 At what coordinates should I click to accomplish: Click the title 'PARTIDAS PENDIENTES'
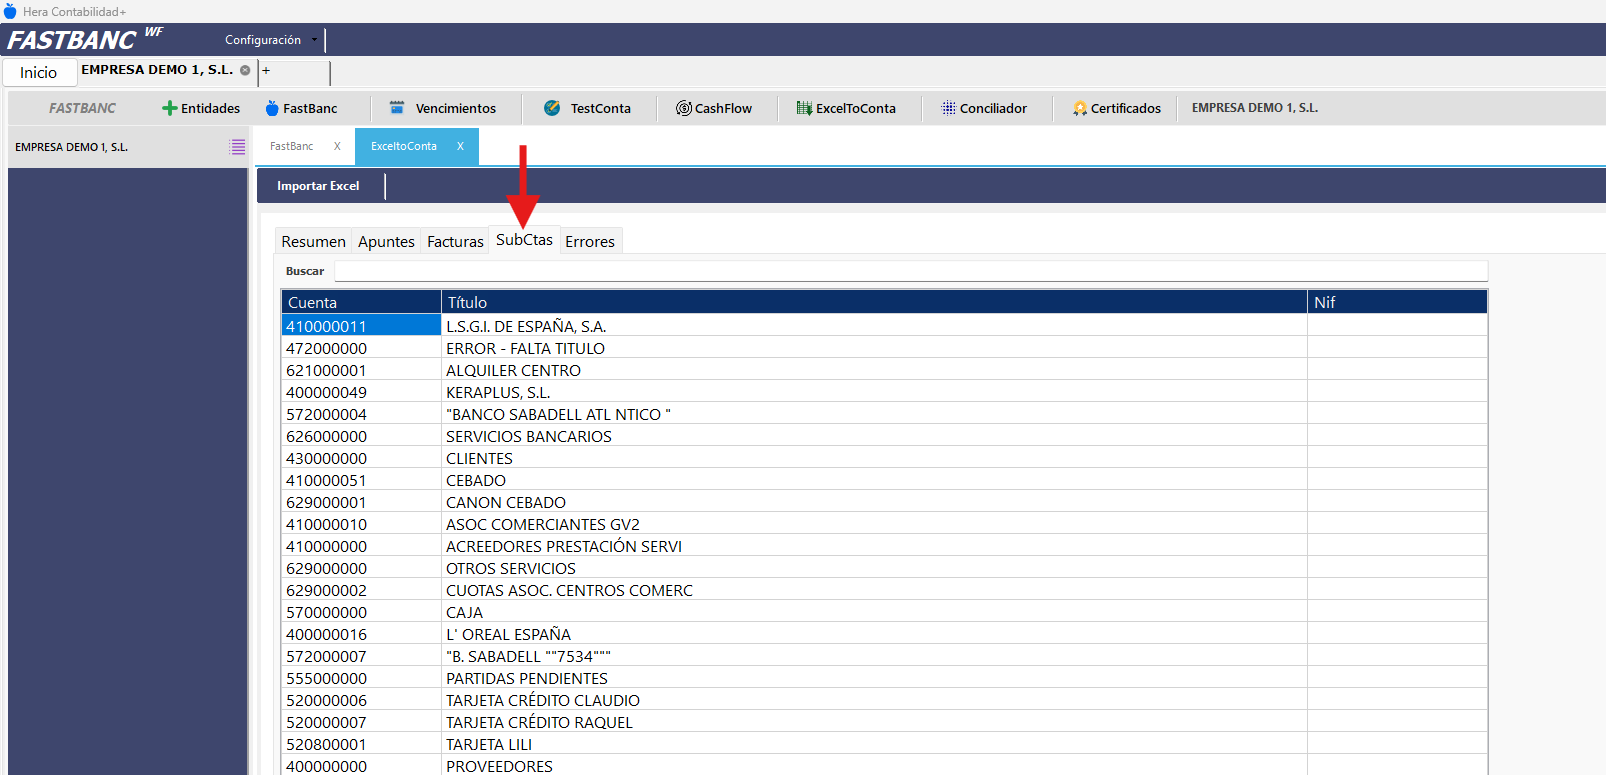pyautogui.click(x=527, y=678)
